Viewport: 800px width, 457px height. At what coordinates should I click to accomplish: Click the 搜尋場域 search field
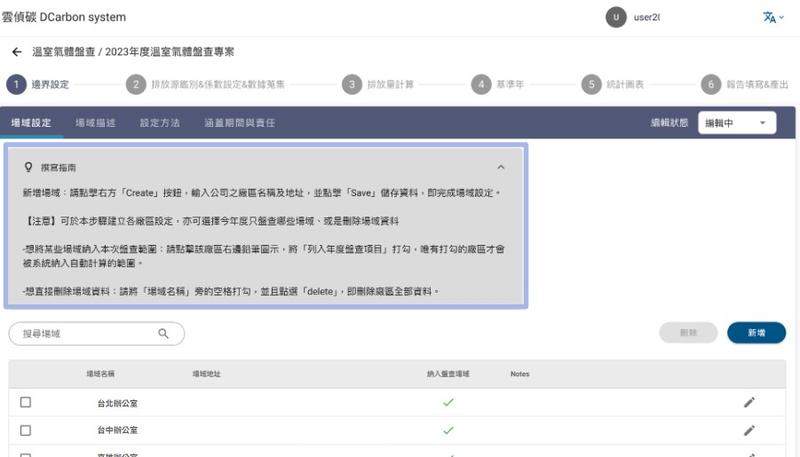point(85,334)
